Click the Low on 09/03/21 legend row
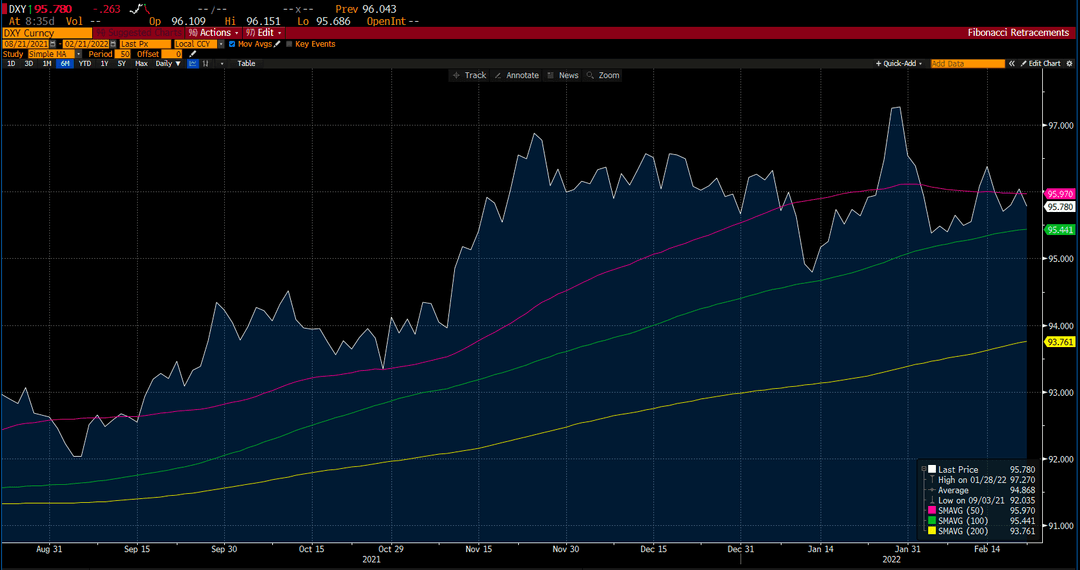This screenshot has width=1080, height=570. pos(982,500)
